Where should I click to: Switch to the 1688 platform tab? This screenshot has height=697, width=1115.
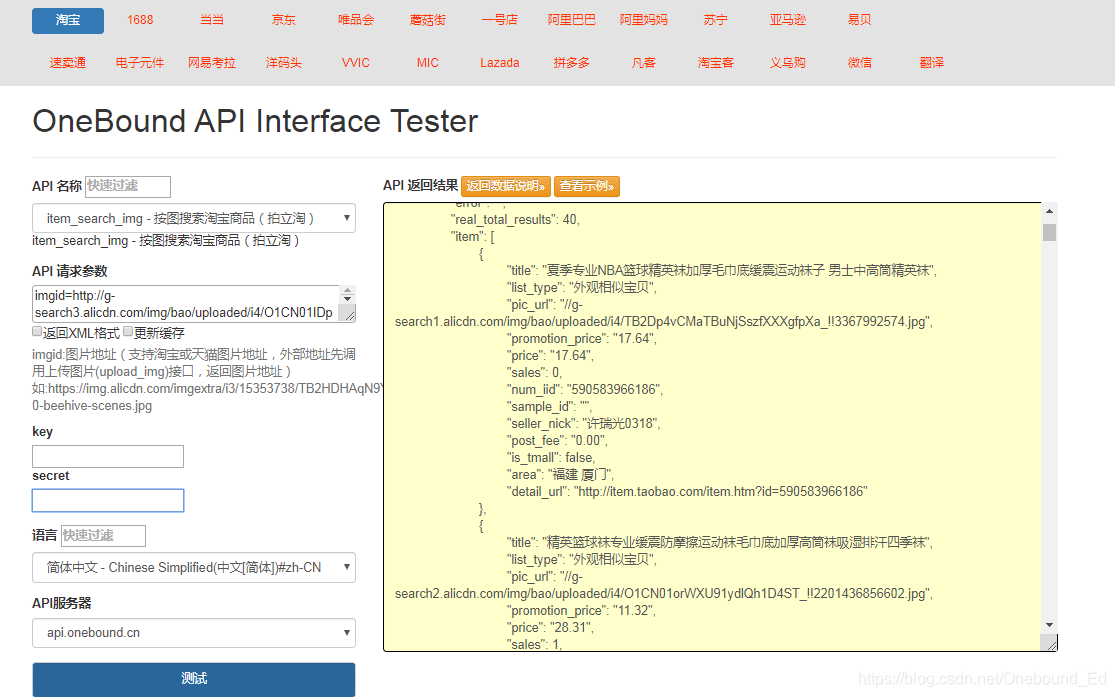[x=140, y=21]
